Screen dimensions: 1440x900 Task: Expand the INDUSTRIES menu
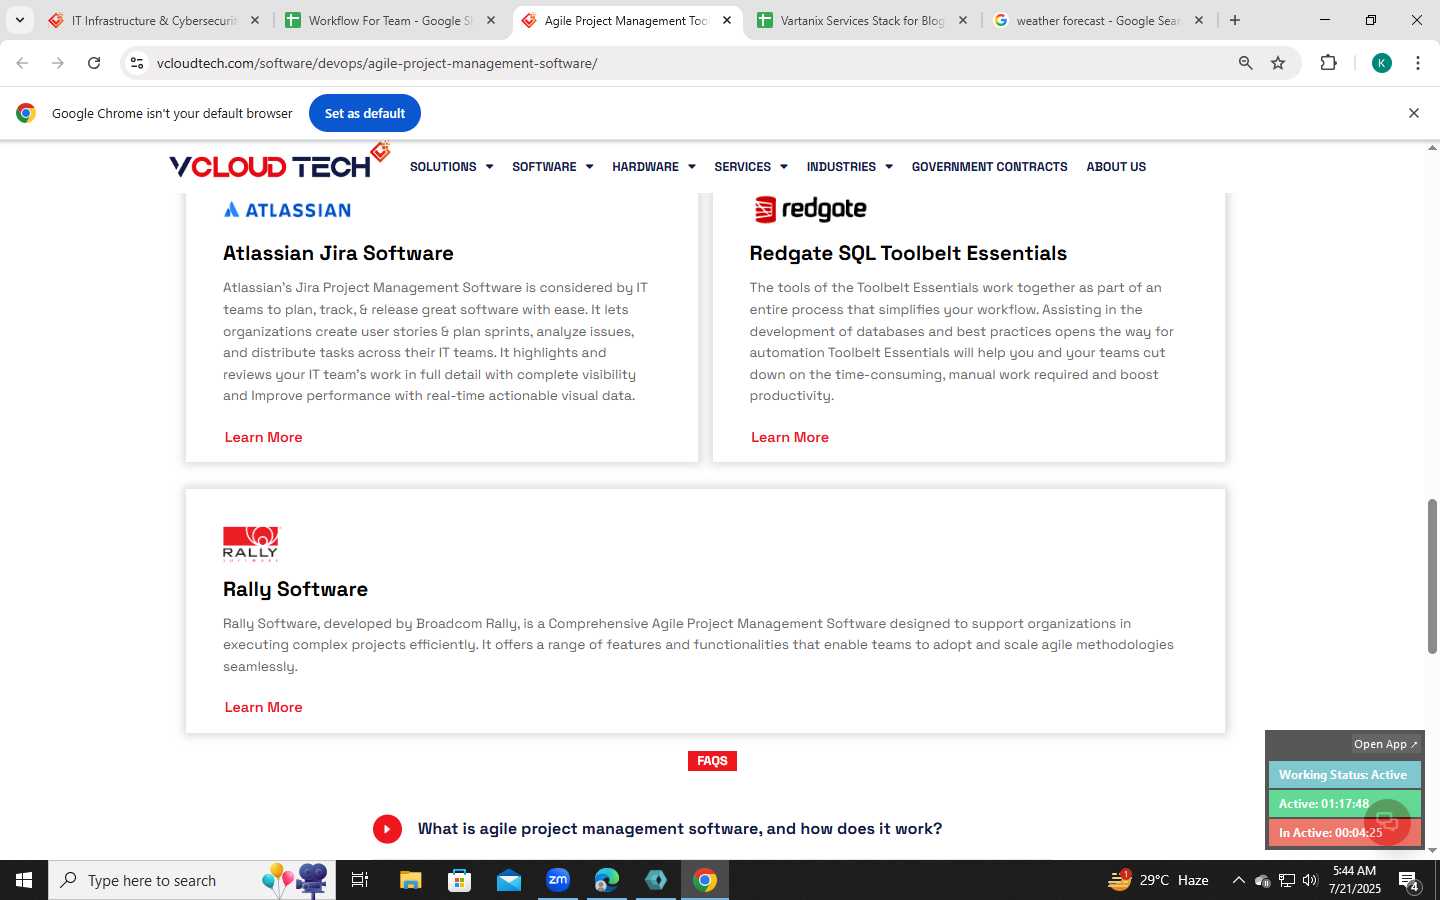849,167
